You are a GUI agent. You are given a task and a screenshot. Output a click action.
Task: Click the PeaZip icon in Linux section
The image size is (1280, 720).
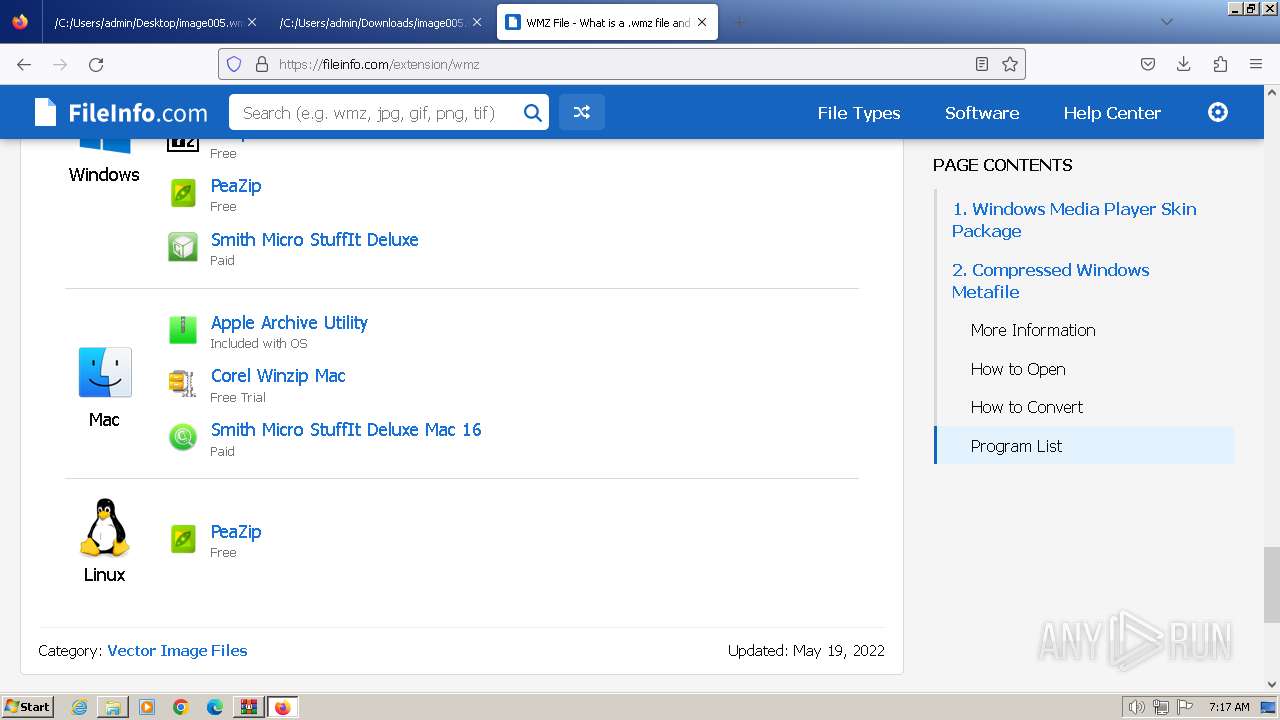pyautogui.click(x=183, y=539)
